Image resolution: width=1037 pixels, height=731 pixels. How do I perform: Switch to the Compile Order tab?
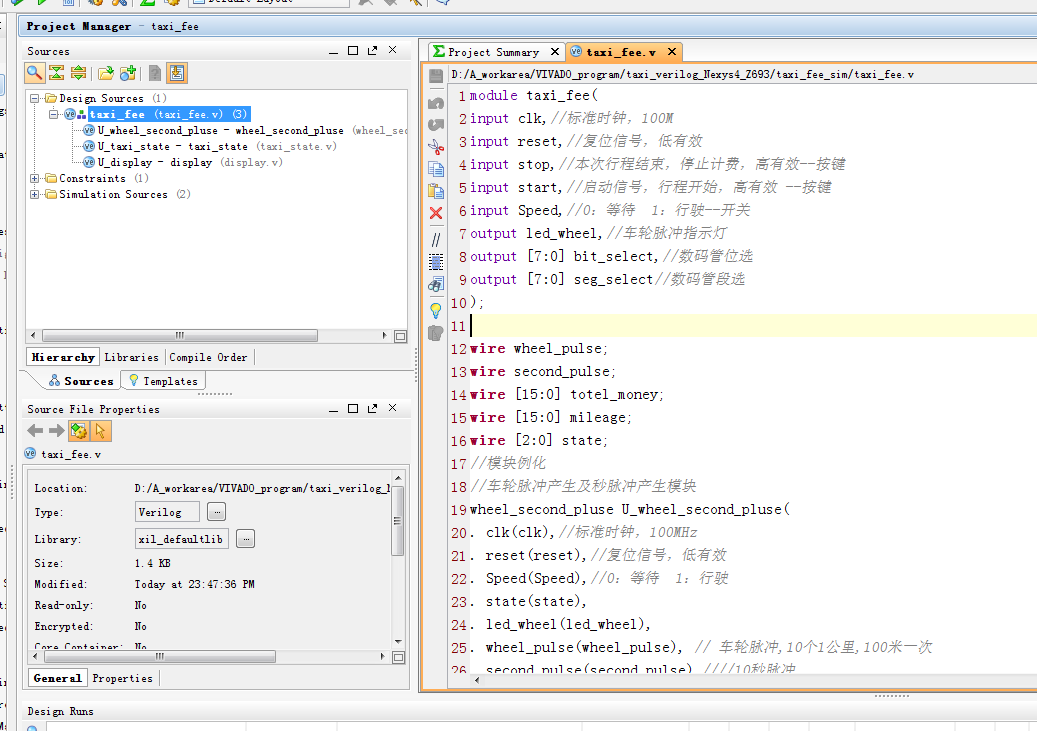(208, 357)
